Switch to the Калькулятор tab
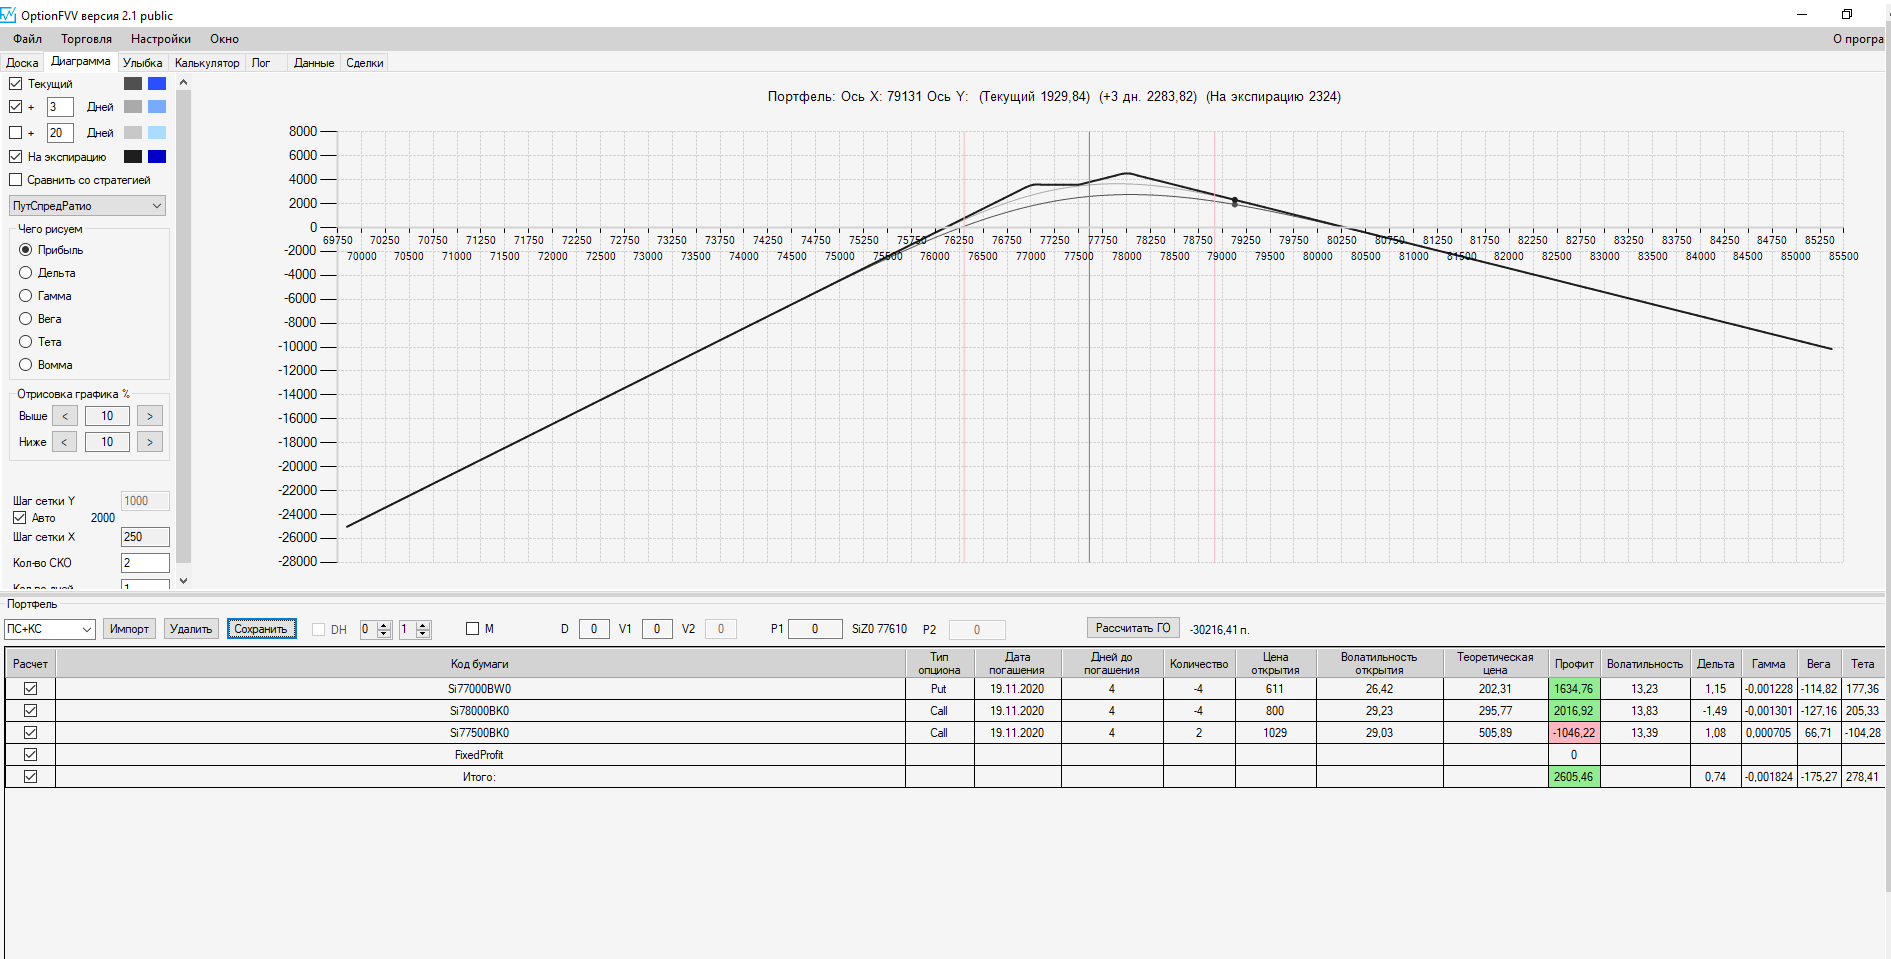 tap(207, 63)
